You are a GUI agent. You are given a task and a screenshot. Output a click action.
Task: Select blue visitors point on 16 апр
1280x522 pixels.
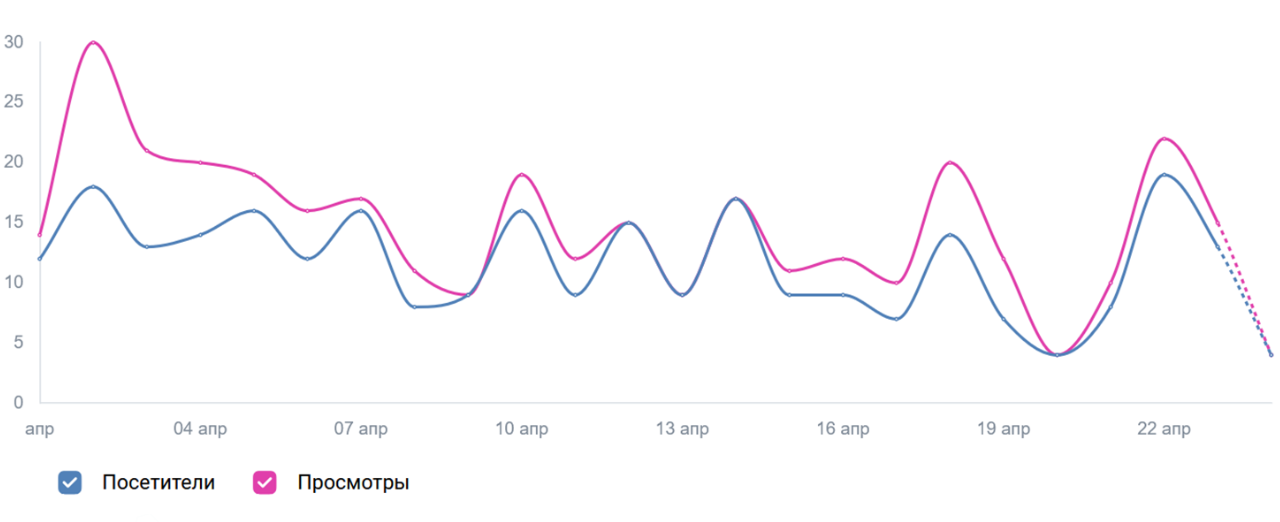pos(844,295)
